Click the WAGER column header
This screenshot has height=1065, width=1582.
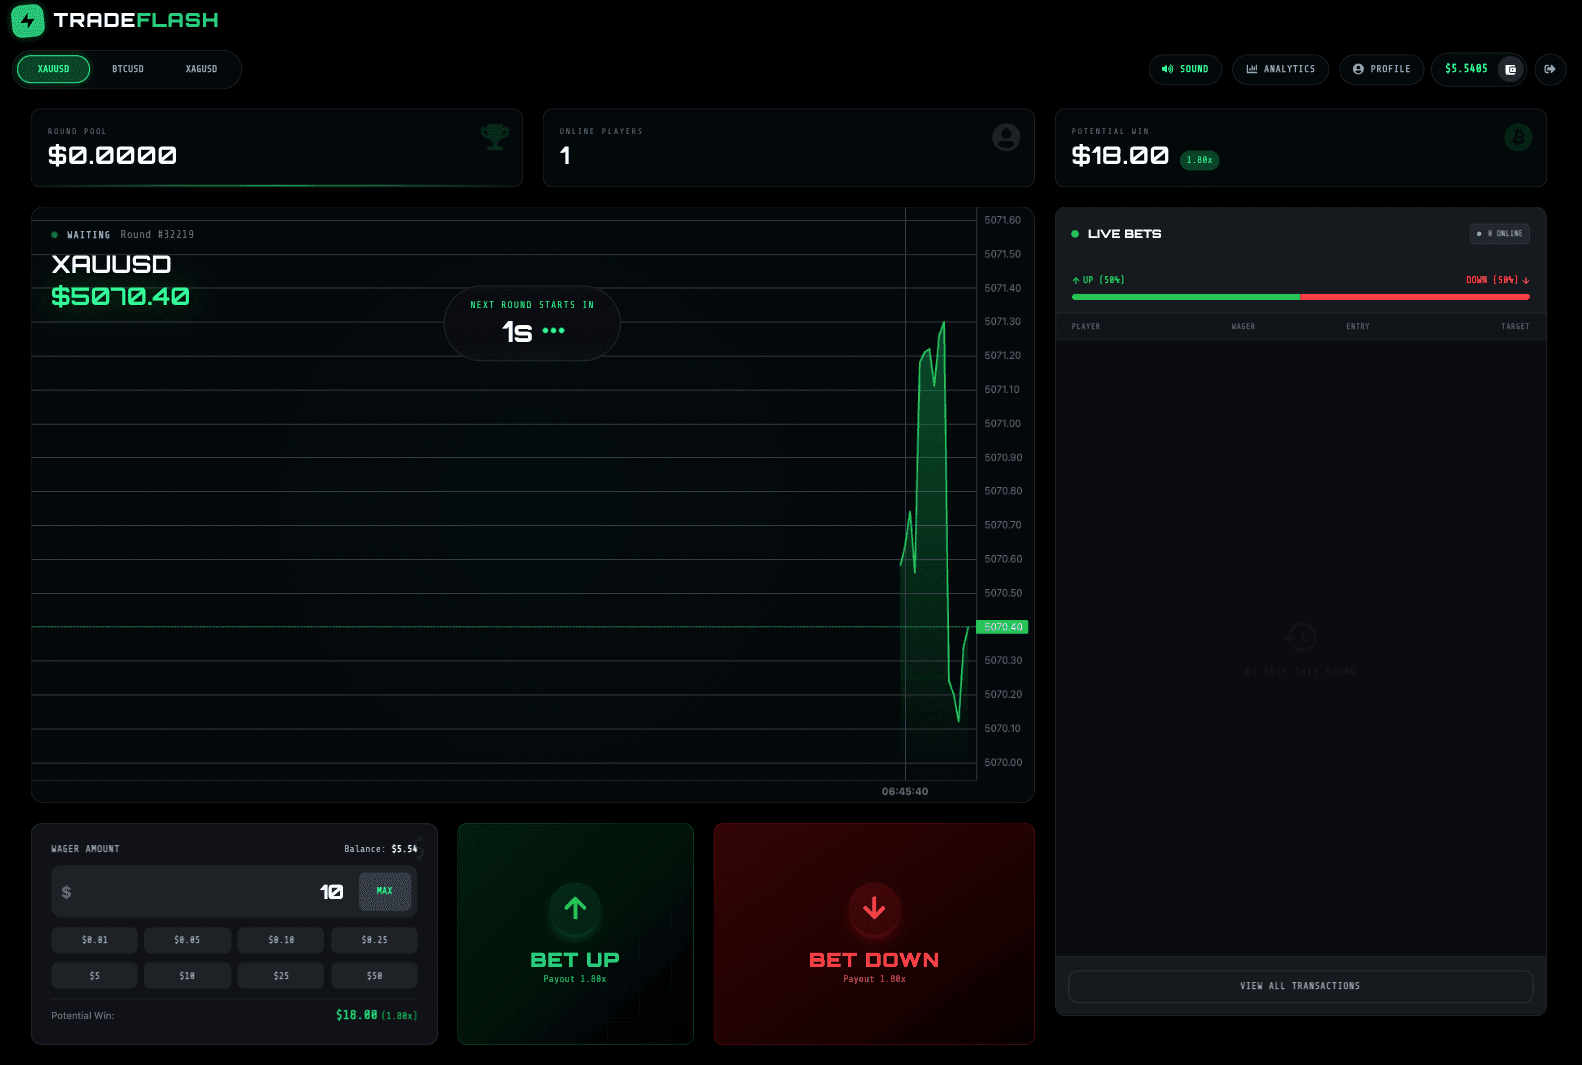(x=1243, y=327)
